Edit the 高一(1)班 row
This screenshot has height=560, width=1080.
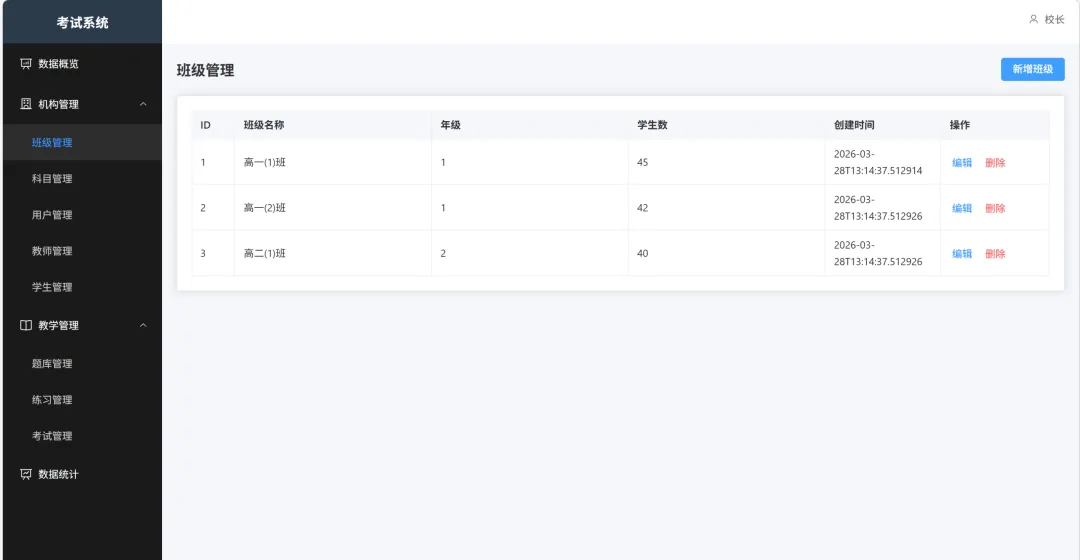pyautogui.click(x=962, y=163)
